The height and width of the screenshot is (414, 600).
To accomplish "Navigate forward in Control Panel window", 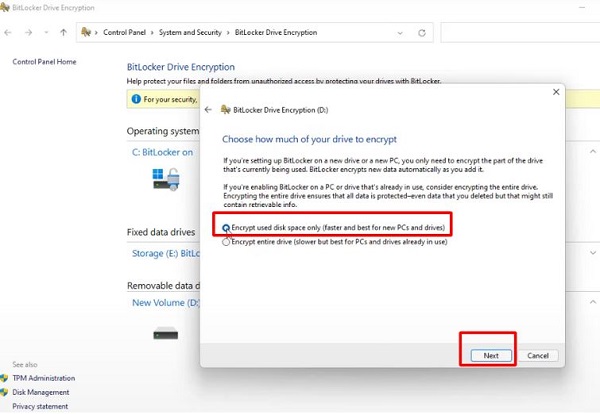I will tap(29, 33).
